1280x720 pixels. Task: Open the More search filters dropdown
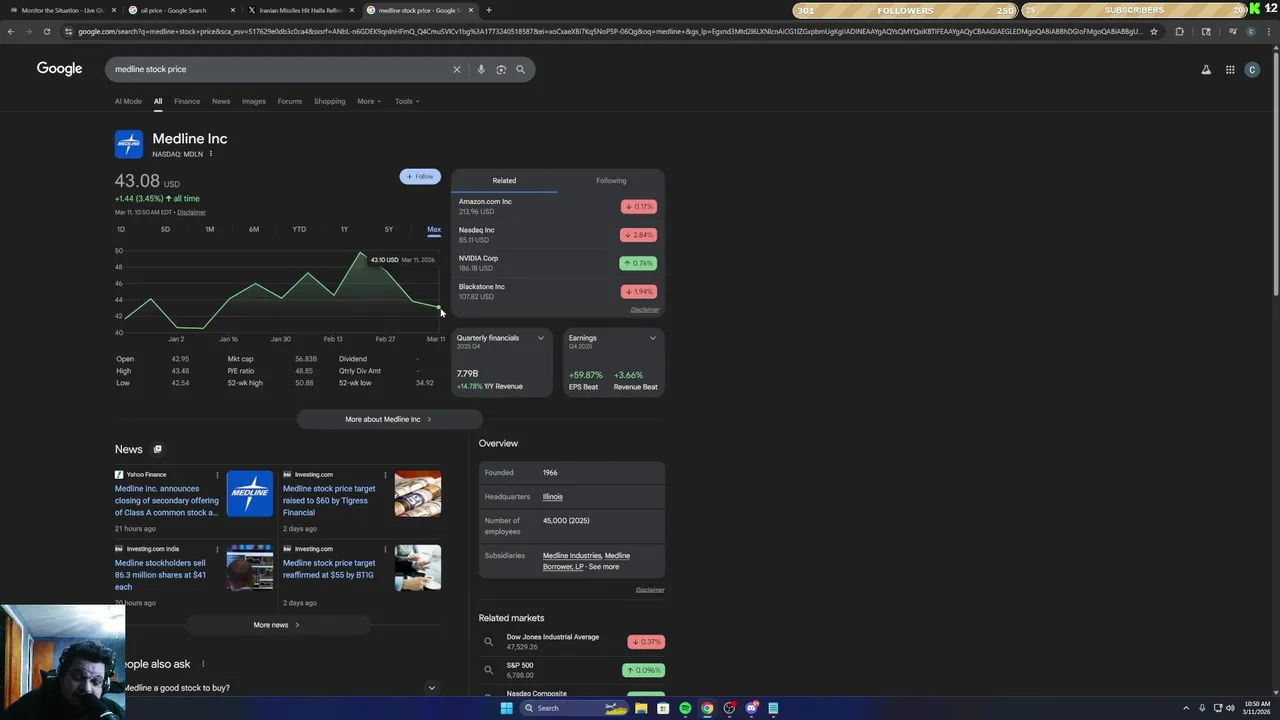[369, 101]
